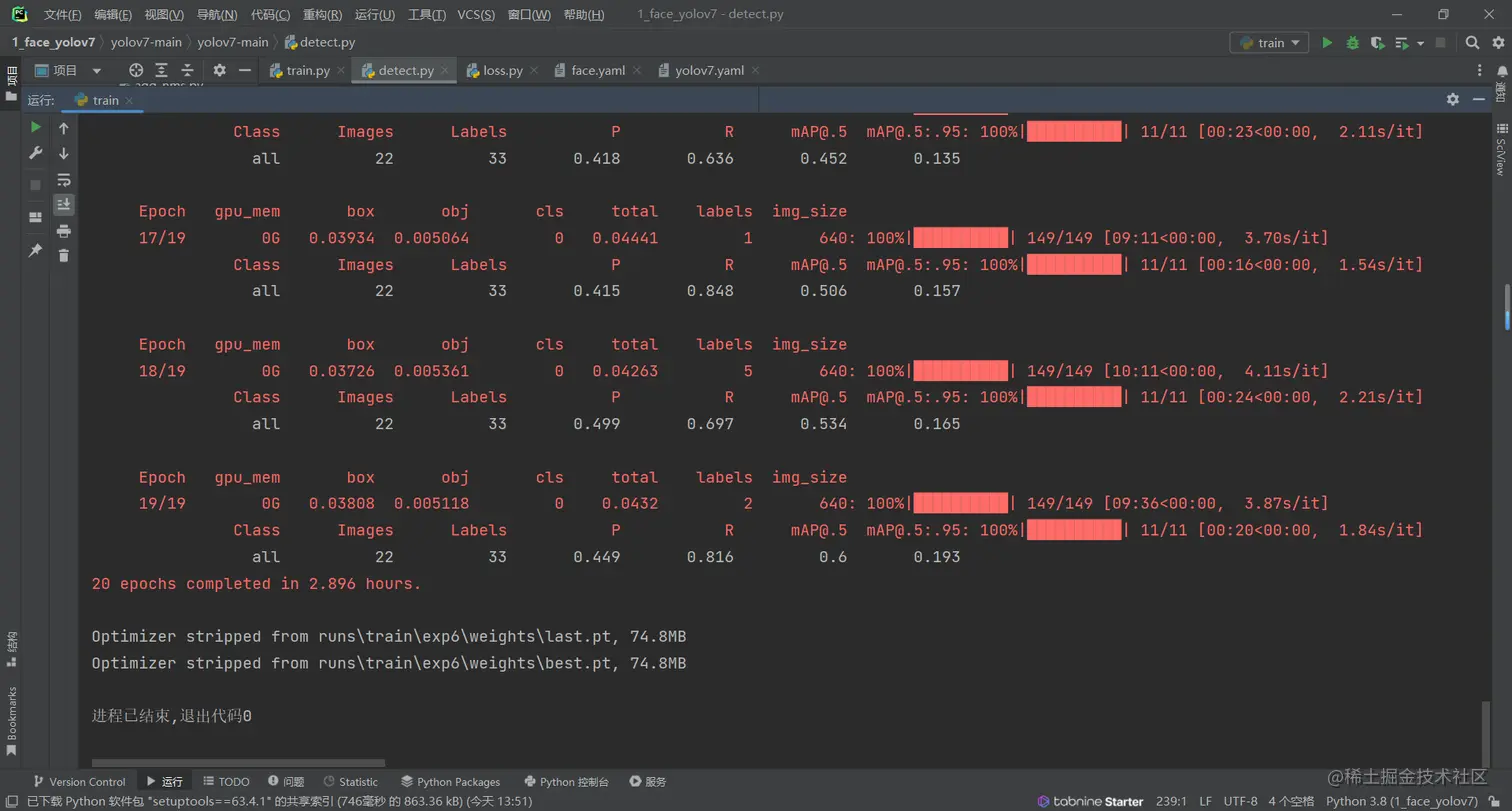Screen dimensions: 1512x811
Task: Clear console output with trash icon
Action: tap(64, 256)
